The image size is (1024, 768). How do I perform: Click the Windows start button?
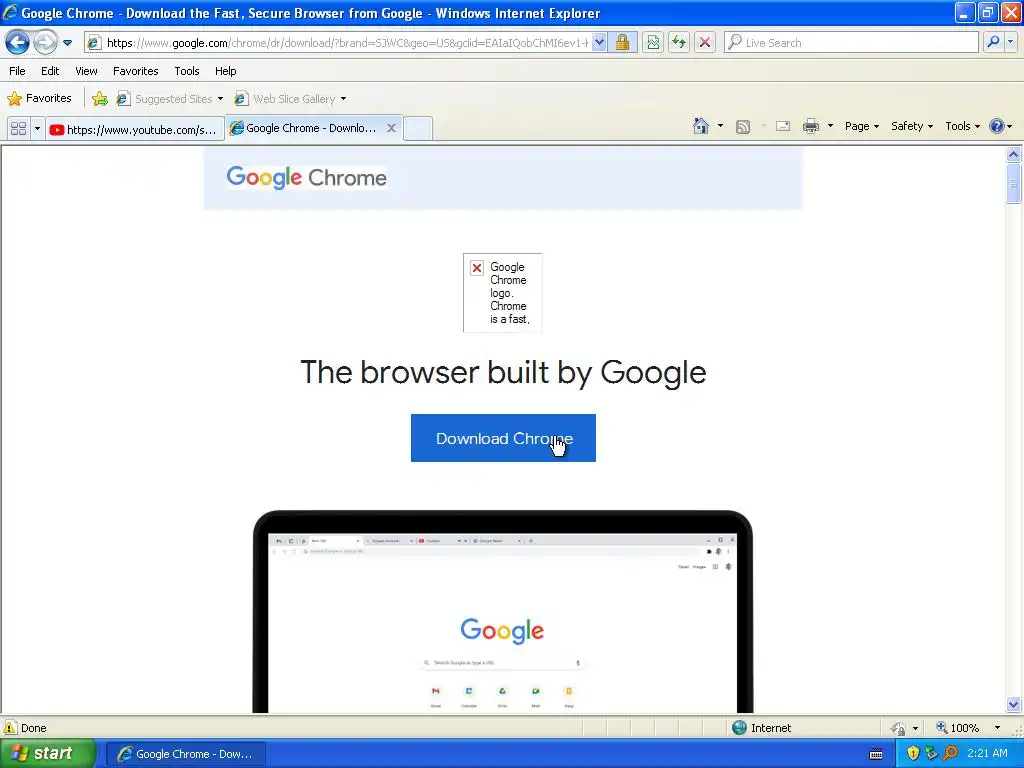[47, 754]
